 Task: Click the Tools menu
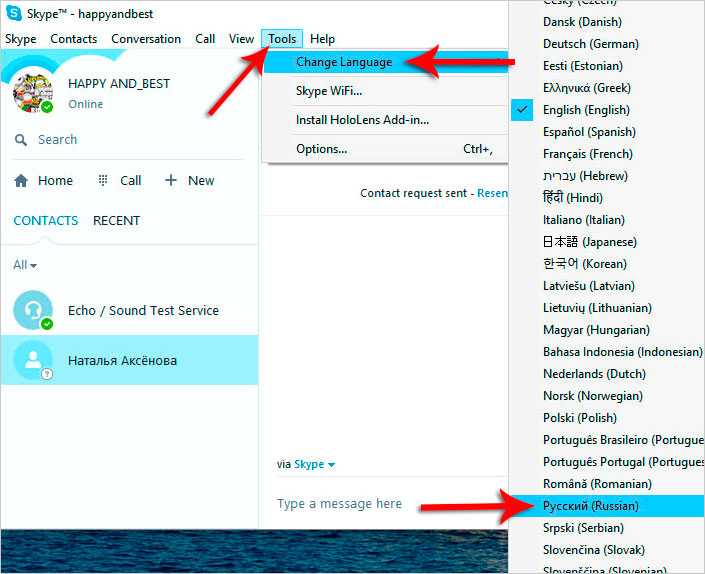click(x=282, y=39)
